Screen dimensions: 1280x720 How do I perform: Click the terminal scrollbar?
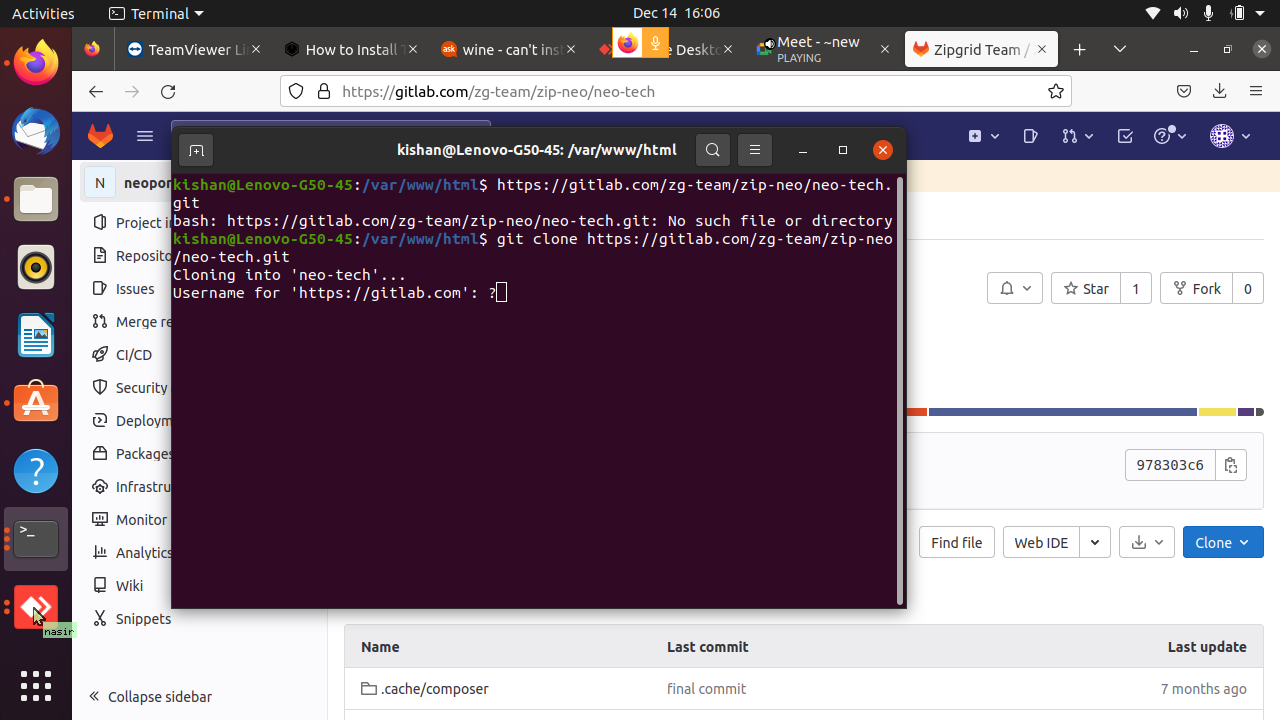click(x=900, y=390)
